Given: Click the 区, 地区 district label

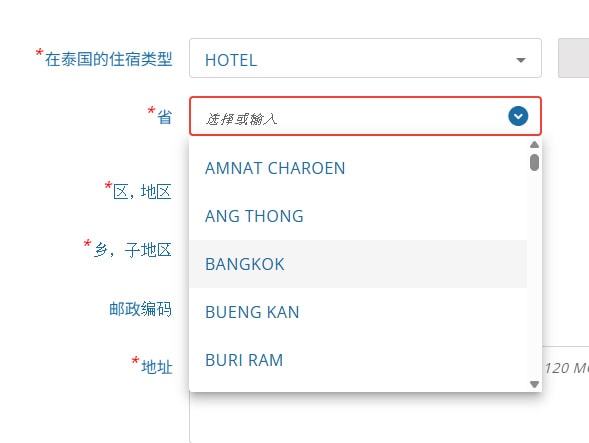Looking at the screenshot, I should [142, 192].
